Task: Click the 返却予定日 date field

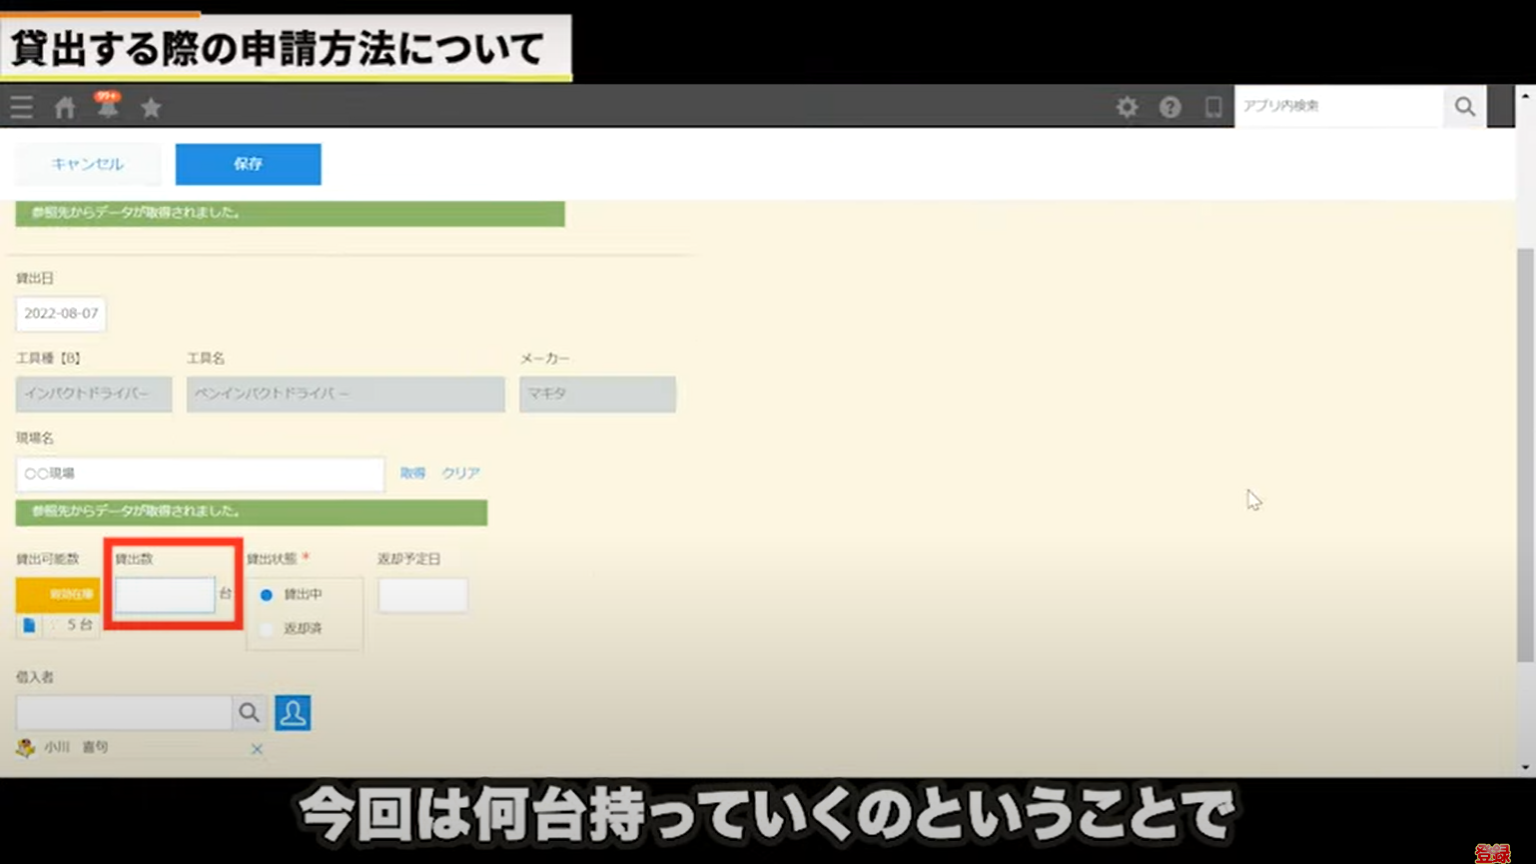Action: coord(422,594)
